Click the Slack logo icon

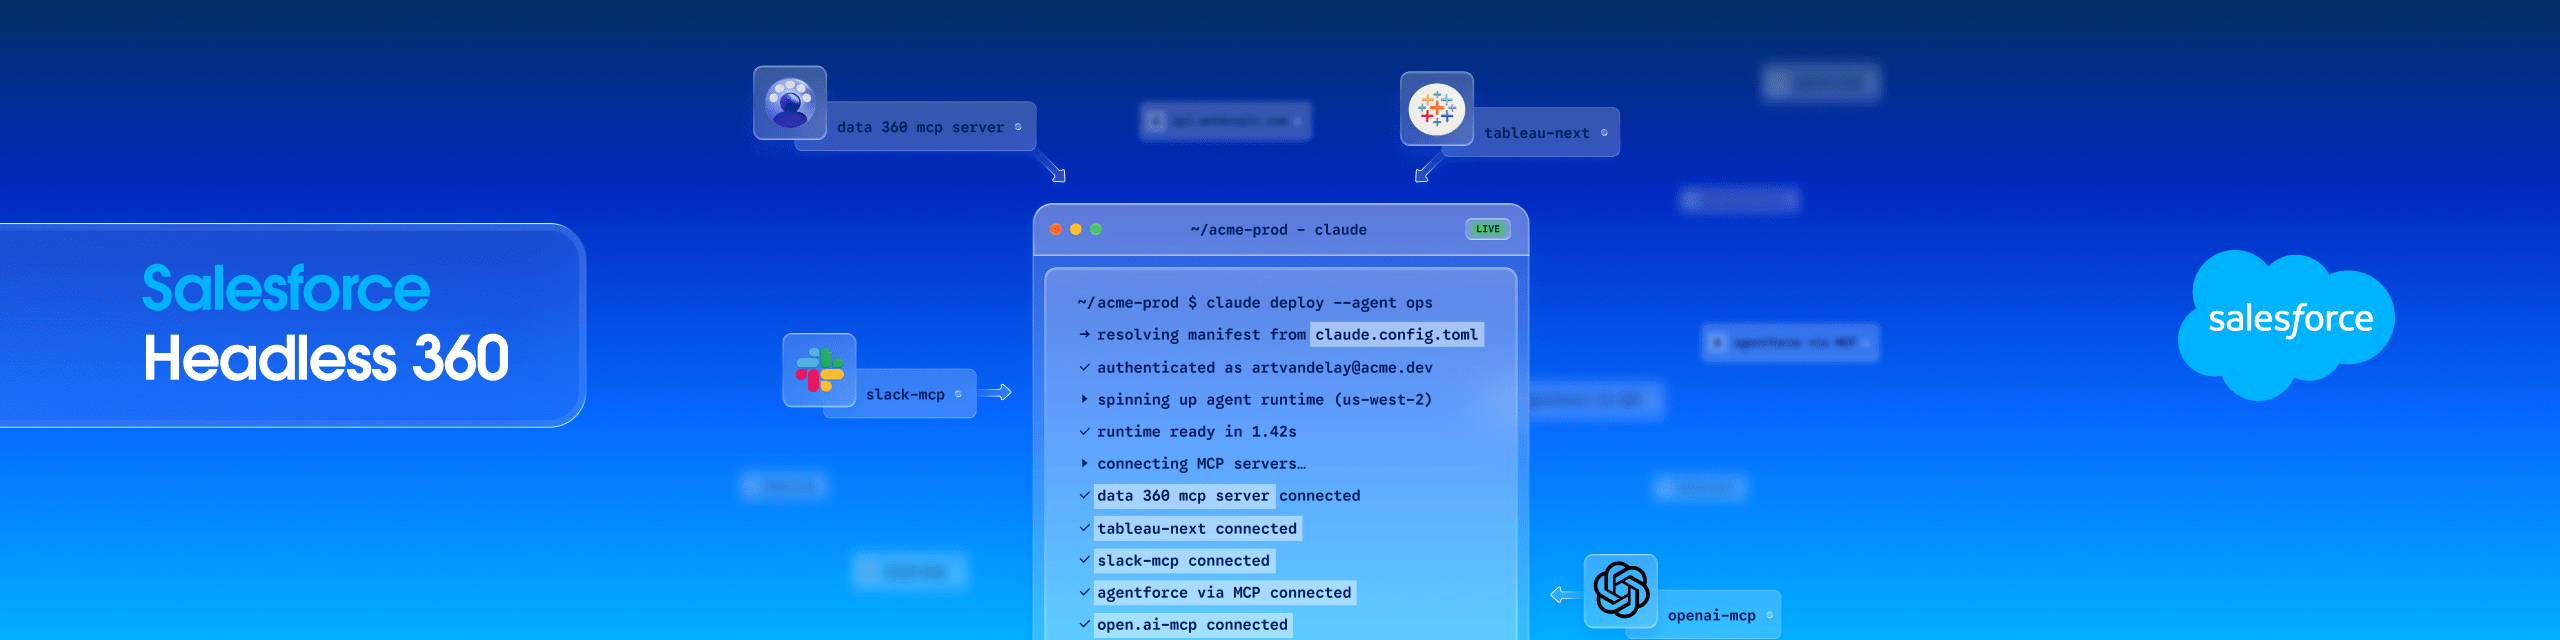pyautogui.click(x=819, y=370)
